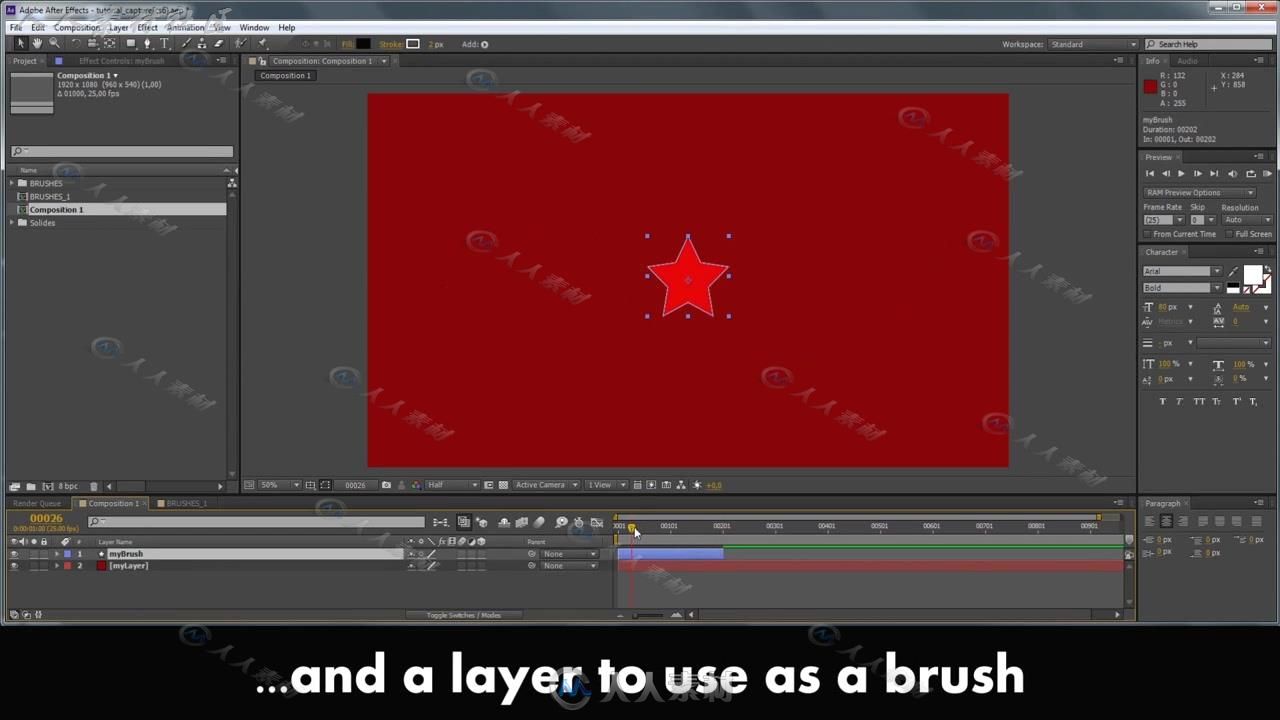Step one frame forward in Preview
The width and height of the screenshot is (1280, 720).
click(x=1198, y=173)
